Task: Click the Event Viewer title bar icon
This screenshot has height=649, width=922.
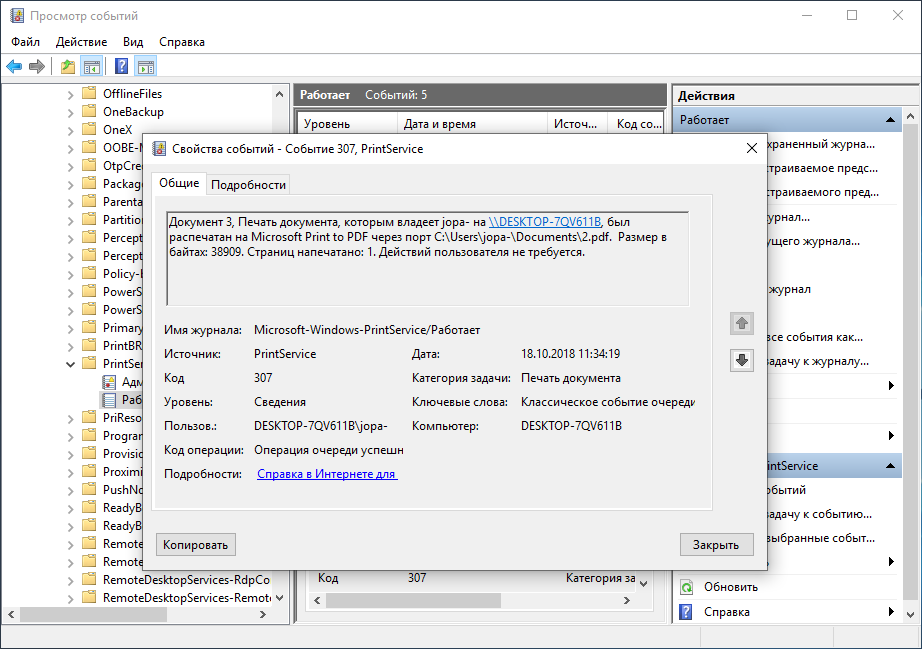Action: [x=17, y=15]
